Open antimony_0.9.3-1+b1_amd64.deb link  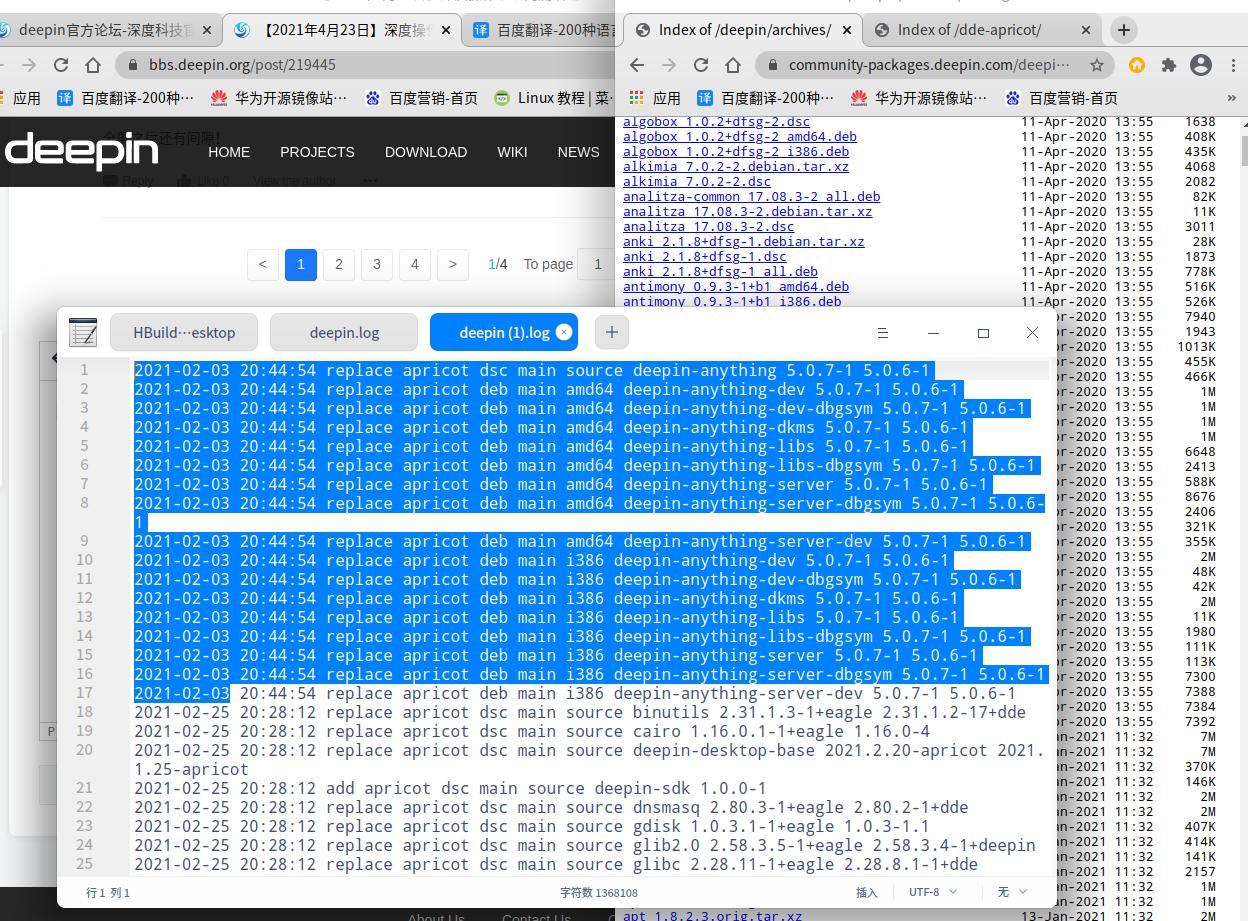(736, 287)
